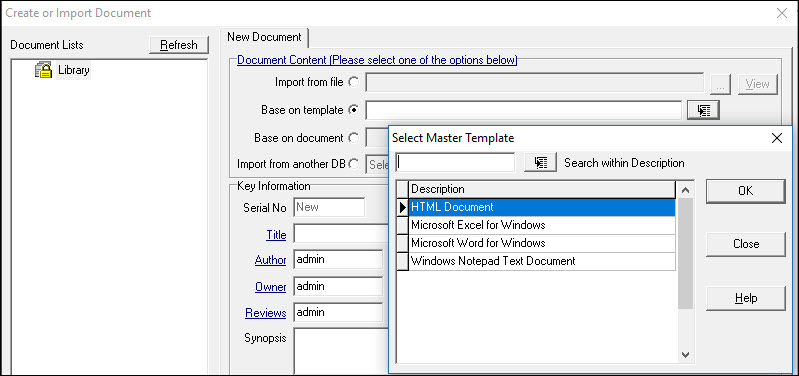Select HTML Document template row
This screenshot has width=799, height=376.
542,207
